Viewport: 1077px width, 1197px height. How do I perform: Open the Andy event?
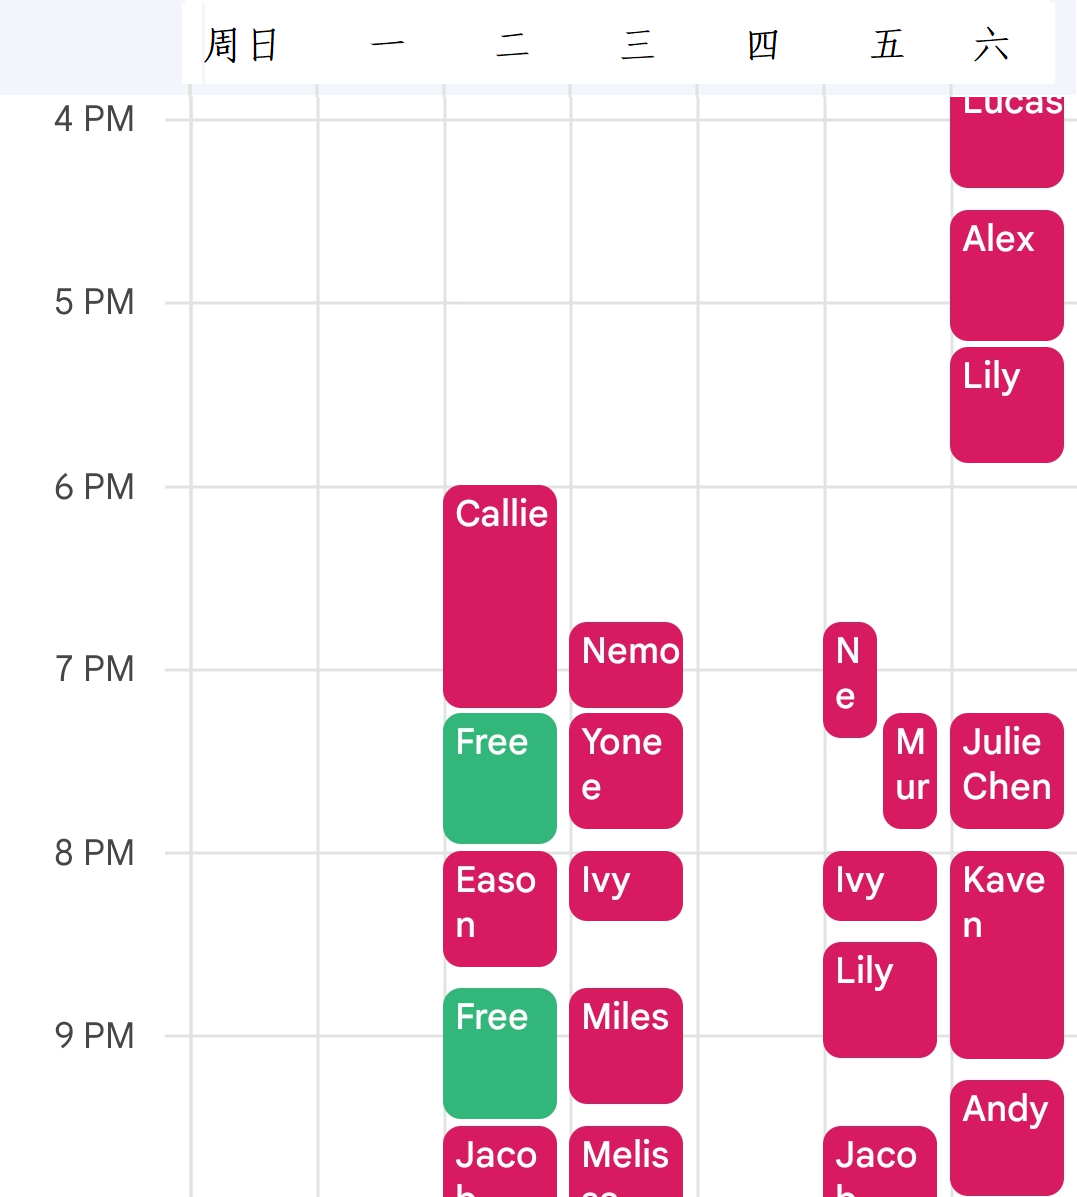[x=1006, y=1137]
